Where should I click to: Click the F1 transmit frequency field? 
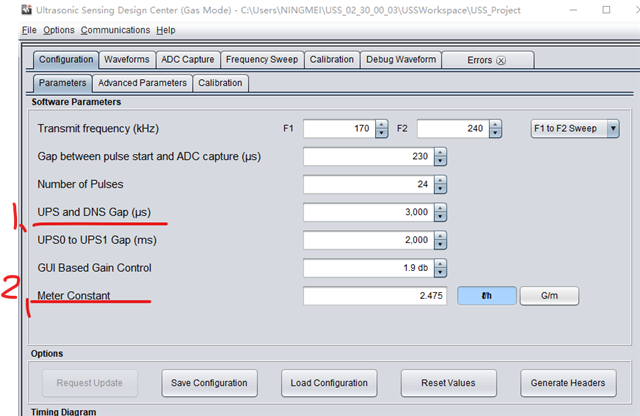tap(339, 129)
